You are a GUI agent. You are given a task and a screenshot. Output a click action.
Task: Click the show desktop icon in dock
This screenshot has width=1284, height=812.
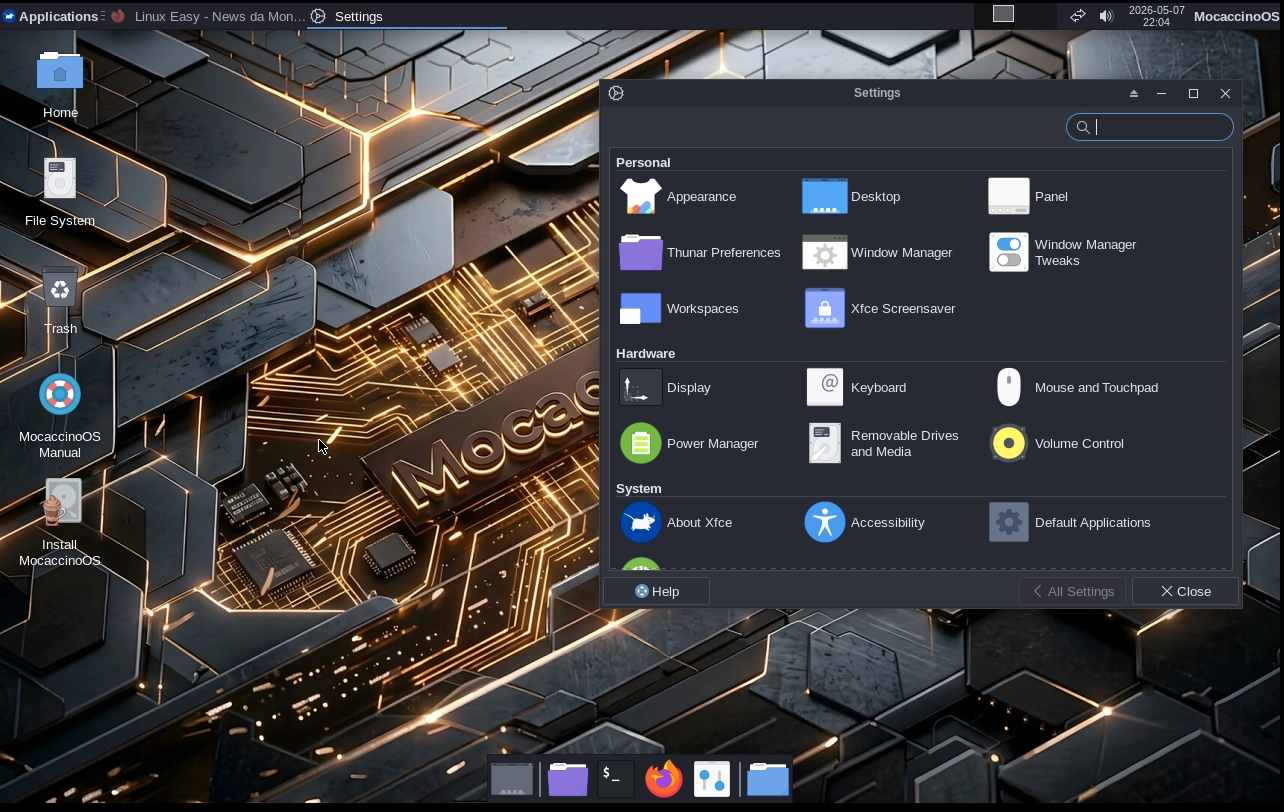pyautogui.click(x=511, y=778)
